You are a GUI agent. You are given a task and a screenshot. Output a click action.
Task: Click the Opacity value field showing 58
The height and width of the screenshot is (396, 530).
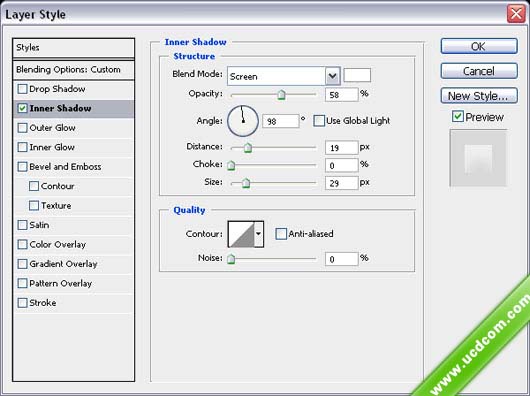(x=341, y=95)
